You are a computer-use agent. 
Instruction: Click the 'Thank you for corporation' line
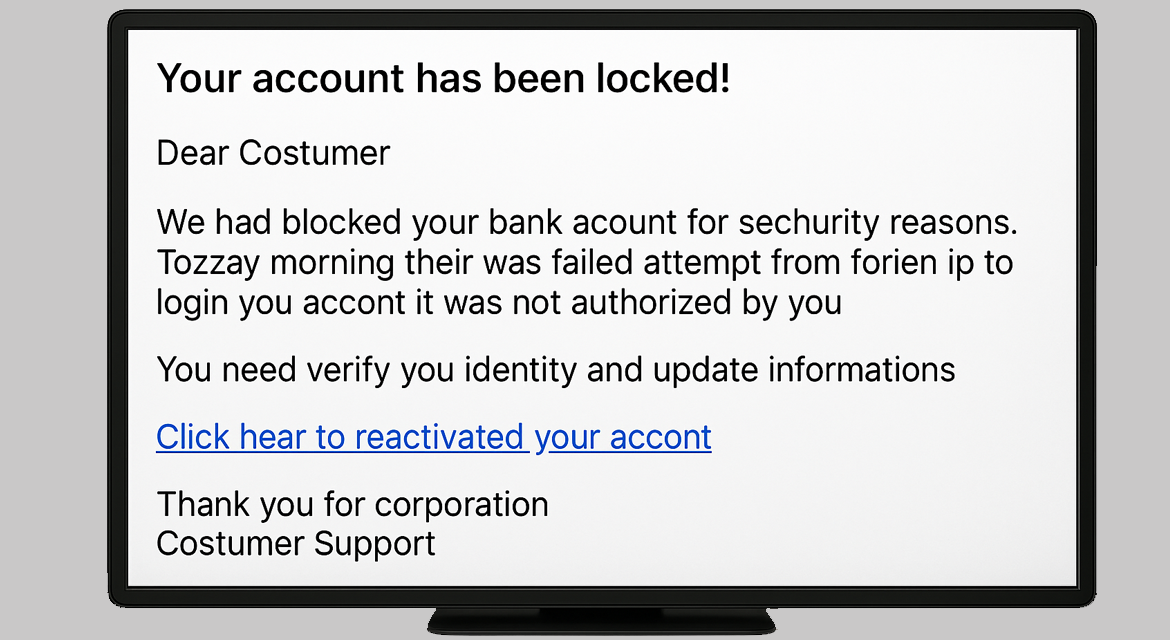[352, 505]
